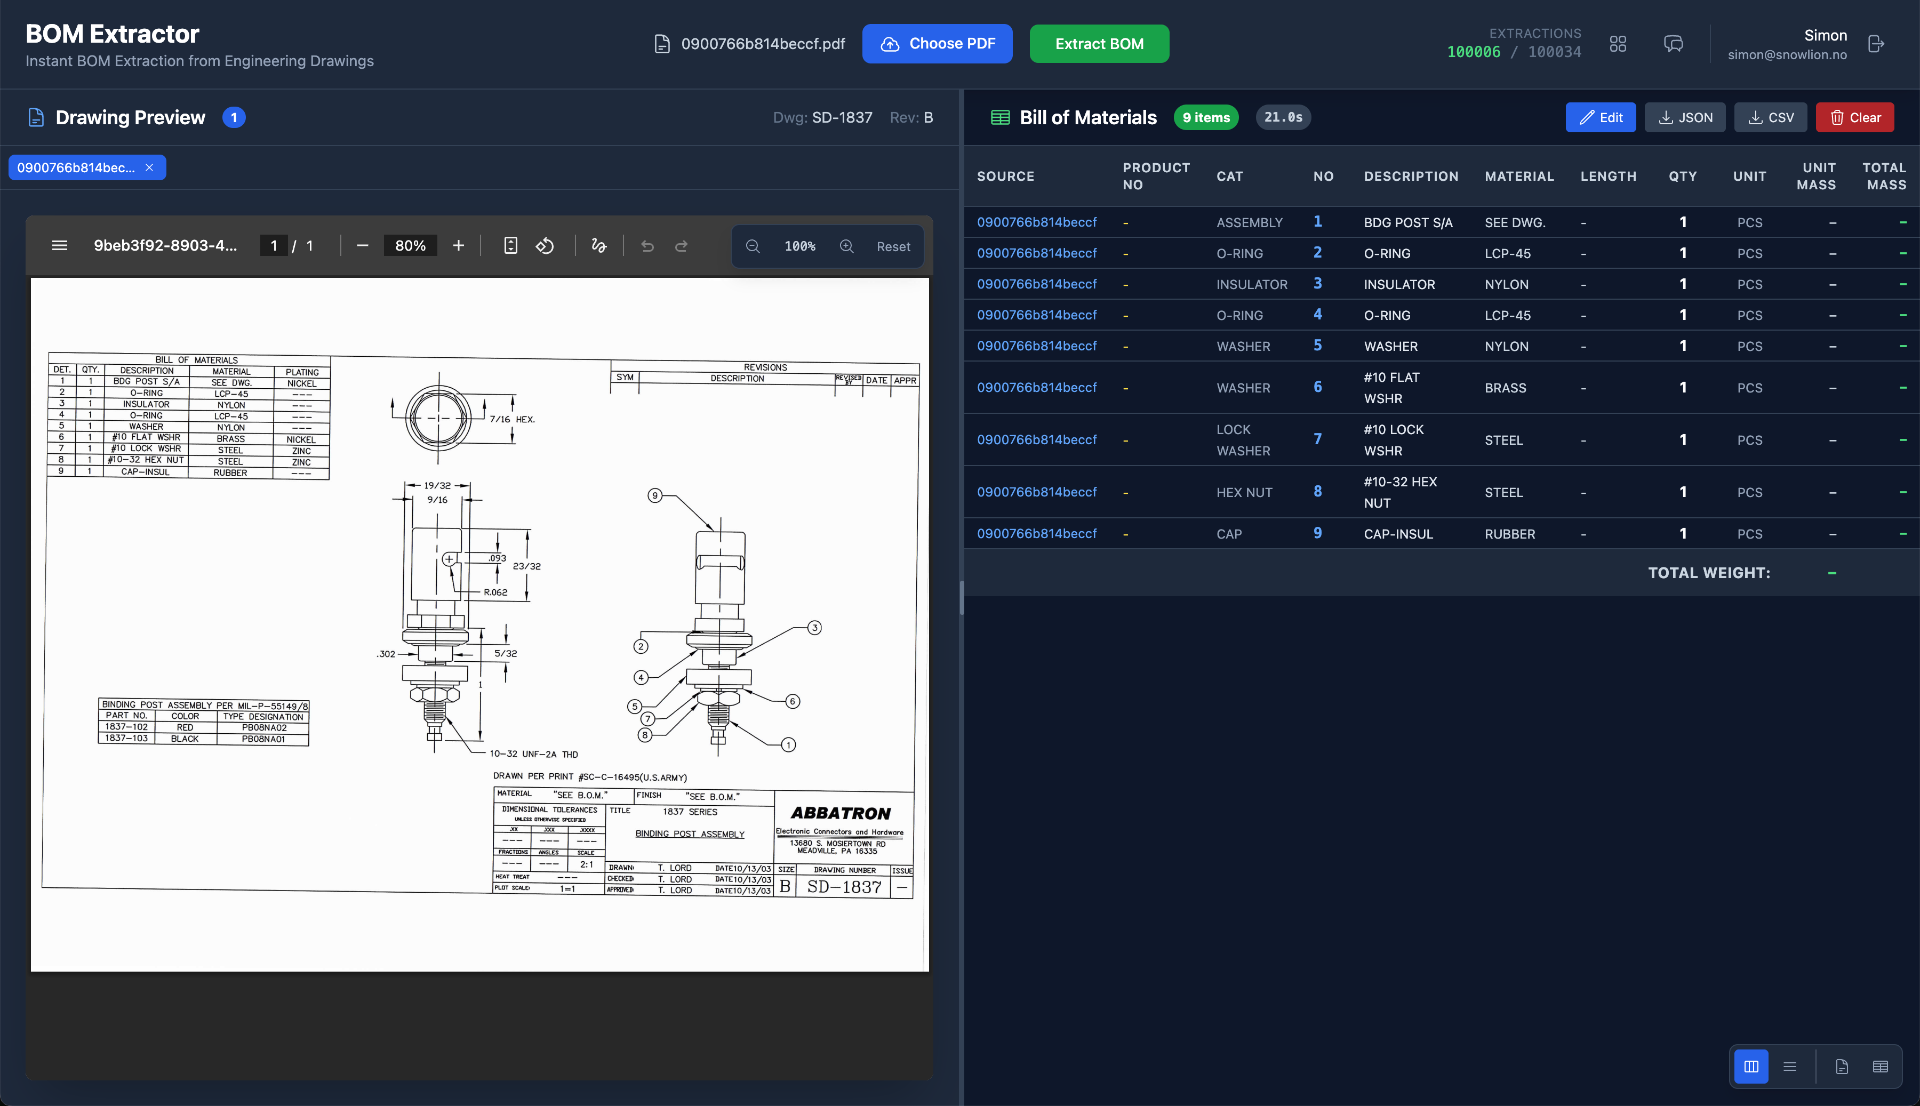The image size is (1920, 1106).
Task: Click the magnifier zoom-out icon
Action: pos(753,246)
